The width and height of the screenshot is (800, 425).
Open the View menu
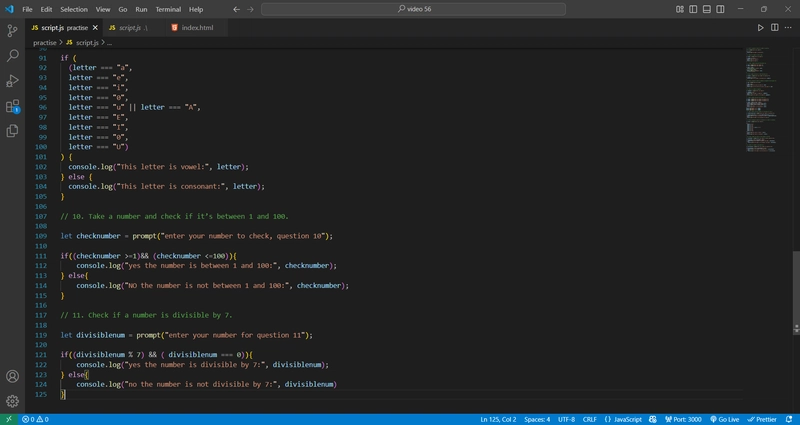coord(103,9)
